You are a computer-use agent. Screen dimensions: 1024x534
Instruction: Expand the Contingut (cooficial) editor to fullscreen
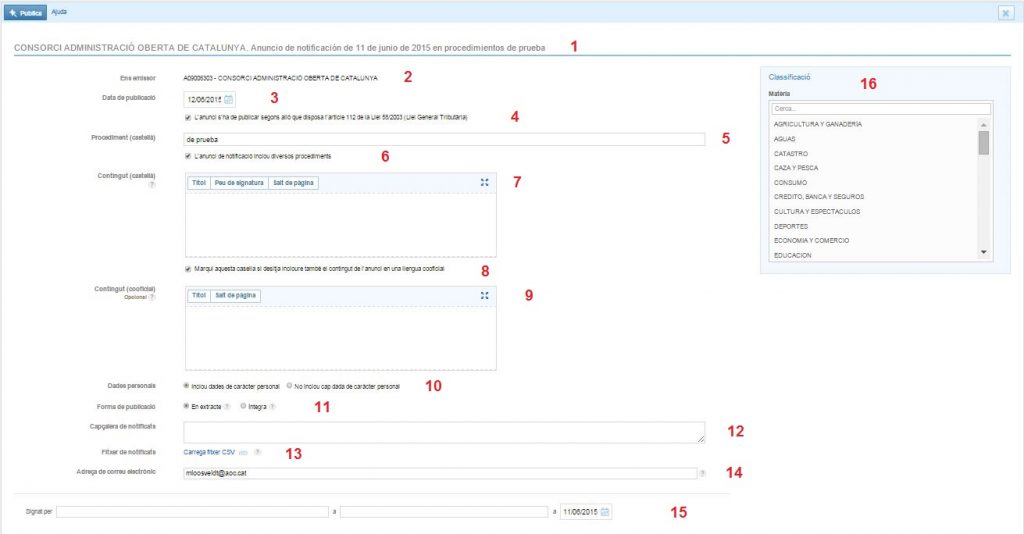click(485, 296)
